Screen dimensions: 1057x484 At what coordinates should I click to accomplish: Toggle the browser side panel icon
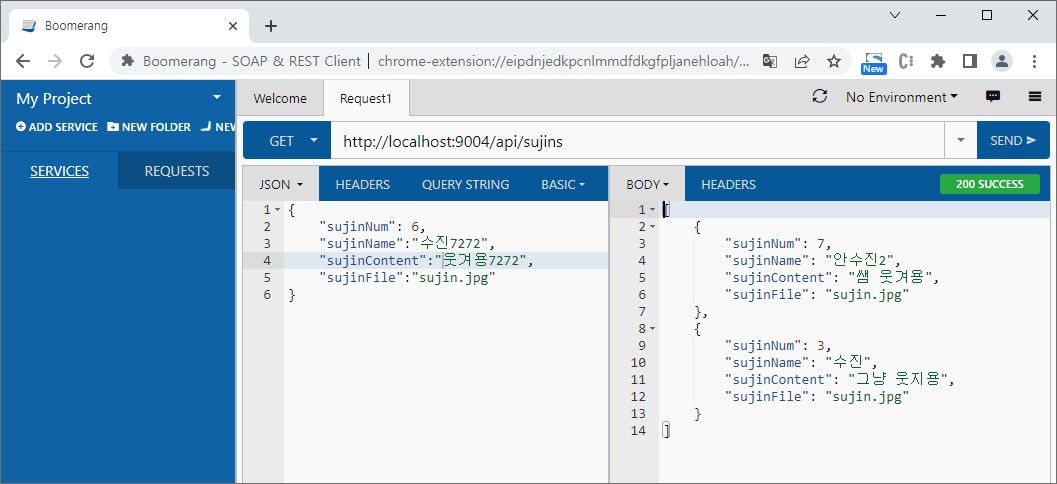tap(970, 61)
